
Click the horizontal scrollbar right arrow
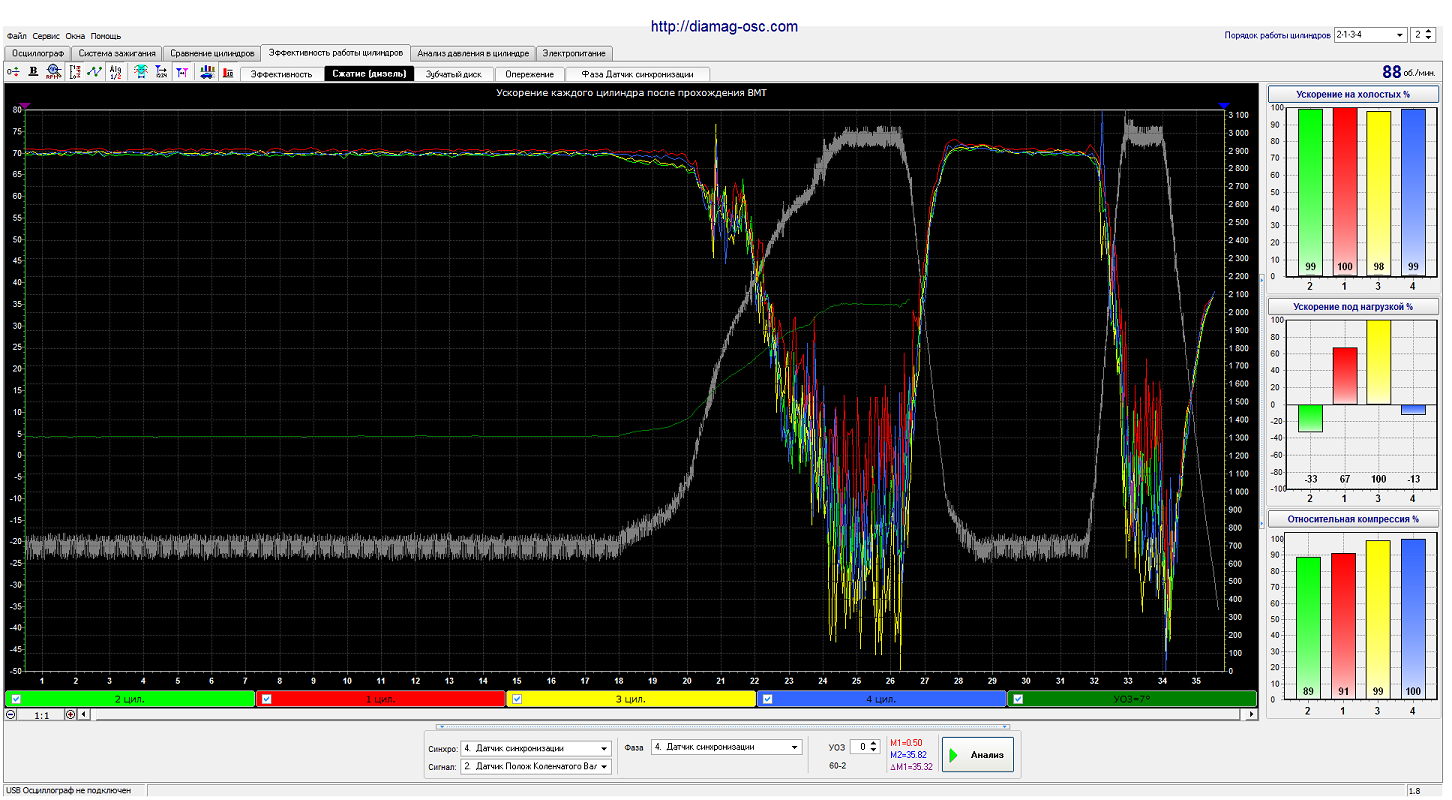click(1250, 714)
